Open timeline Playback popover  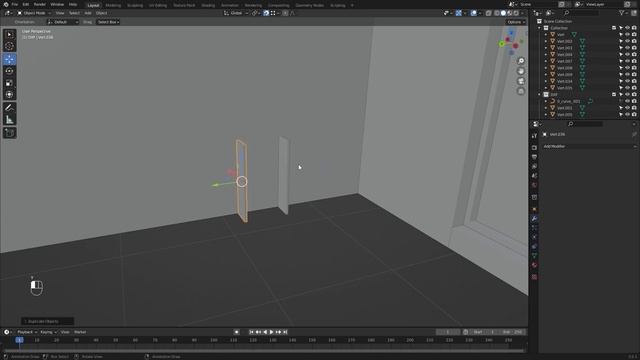point(27,332)
